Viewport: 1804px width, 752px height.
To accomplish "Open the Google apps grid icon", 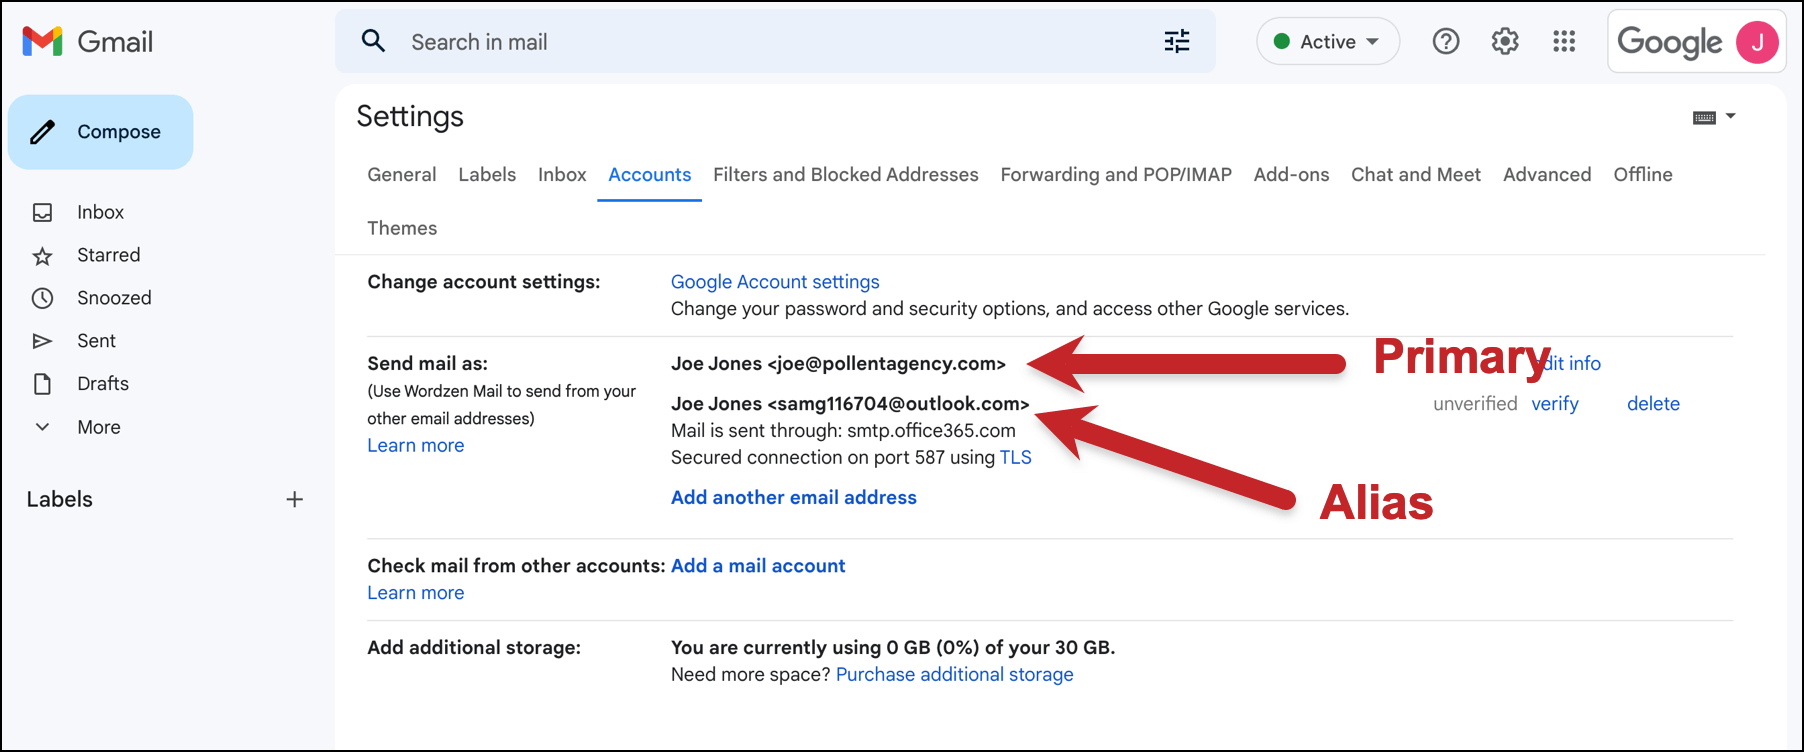I will (x=1564, y=41).
